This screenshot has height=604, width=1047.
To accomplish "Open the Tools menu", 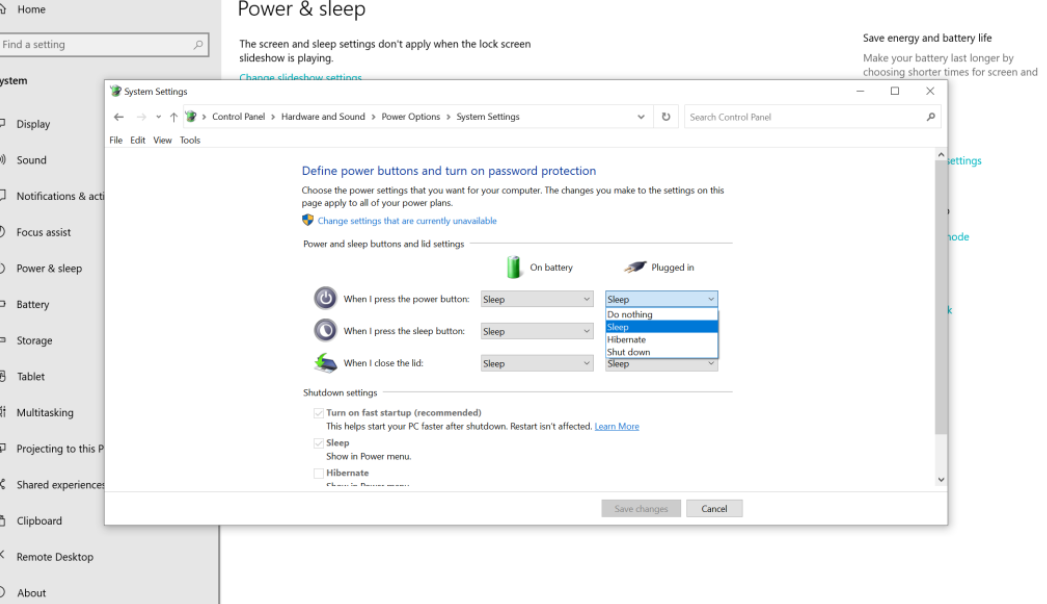I will pos(190,141).
